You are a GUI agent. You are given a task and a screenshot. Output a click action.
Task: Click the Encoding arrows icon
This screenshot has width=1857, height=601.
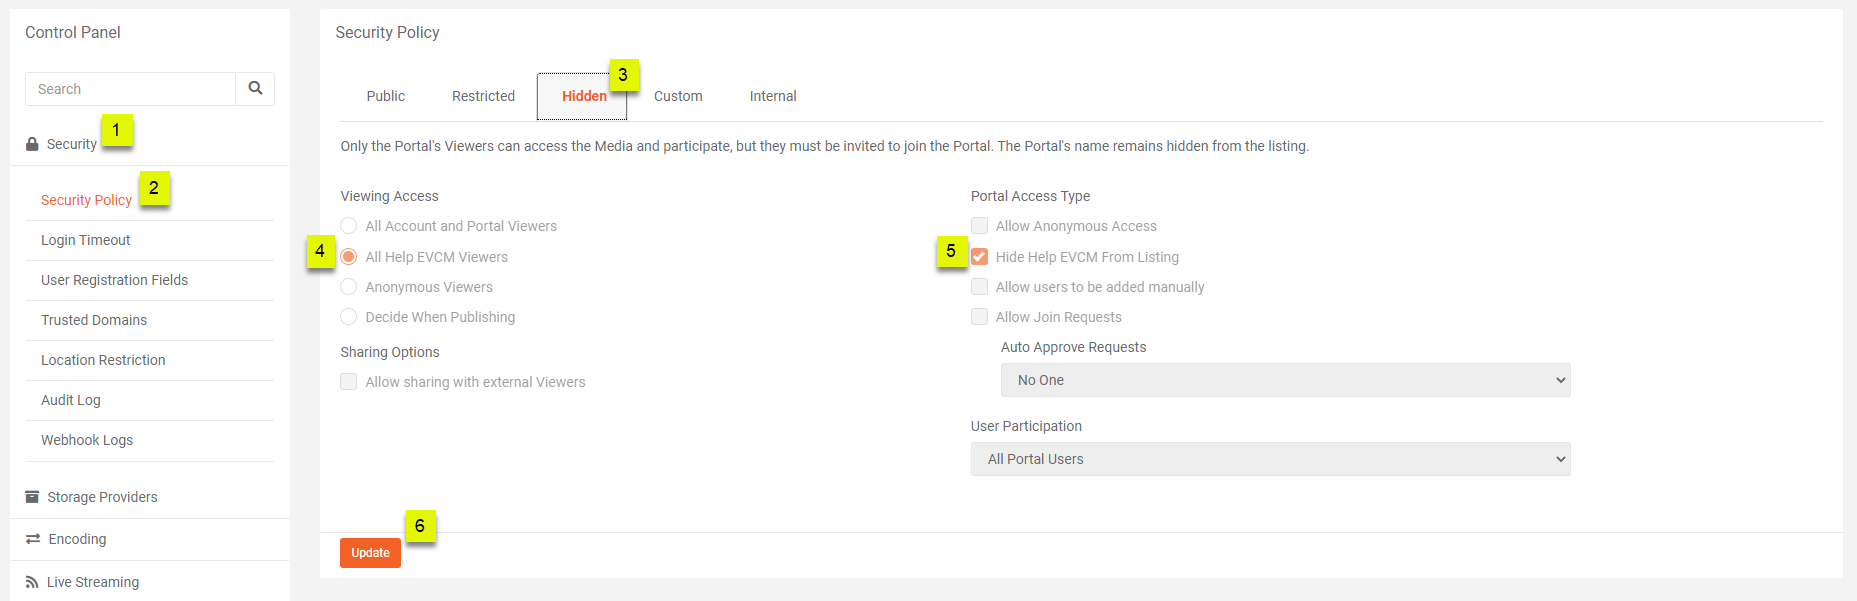pyautogui.click(x=33, y=539)
